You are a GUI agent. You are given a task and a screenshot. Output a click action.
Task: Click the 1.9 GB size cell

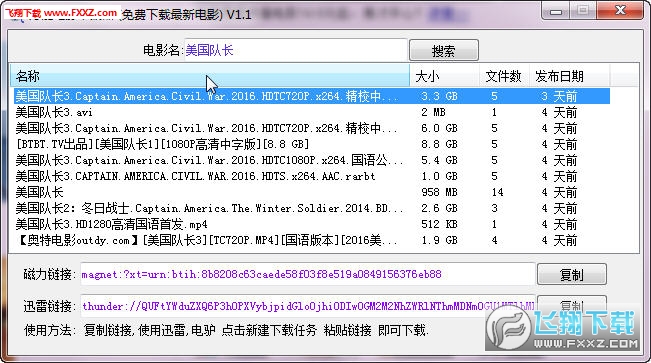pos(439,240)
